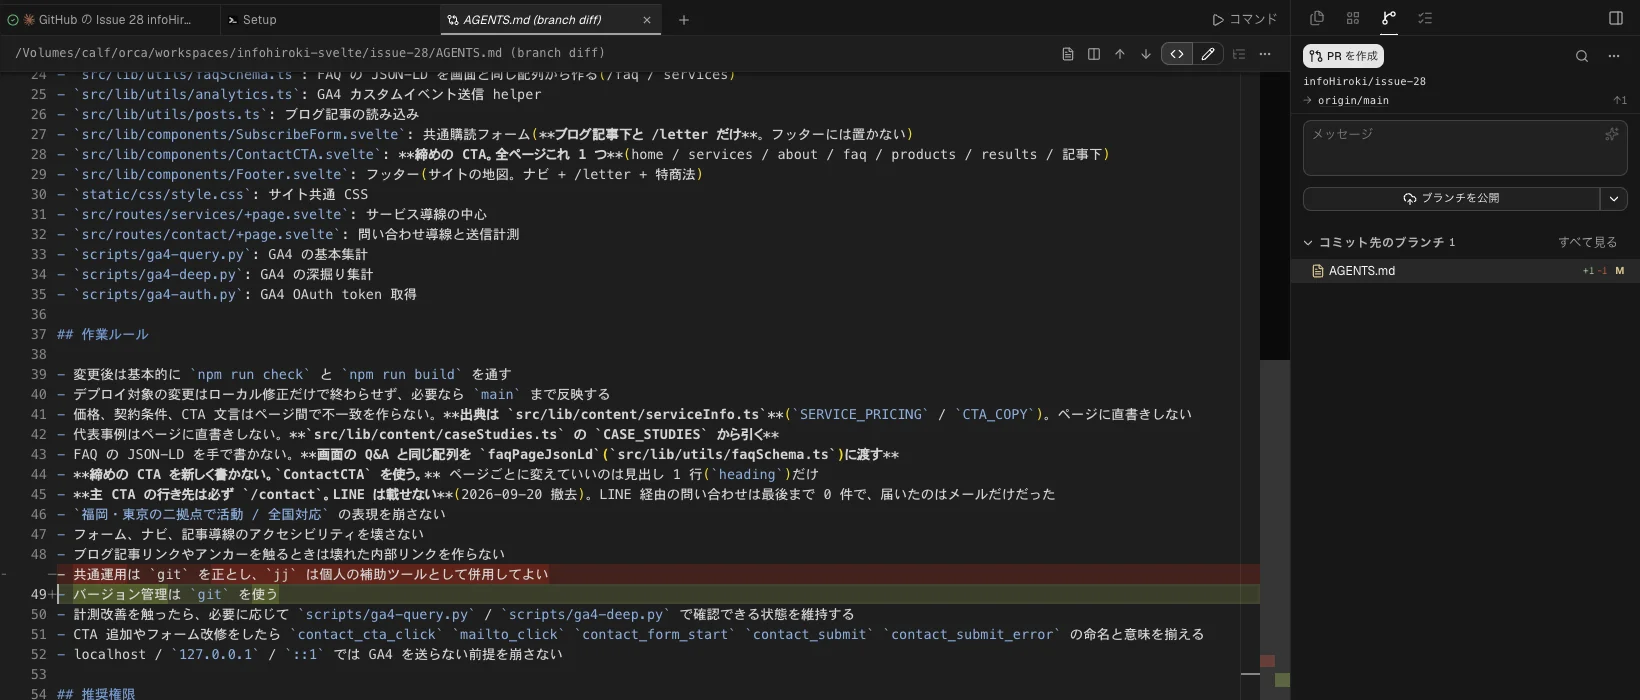The width and height of the screenshot is (1640, 700).
Task: Open the checklist tasks panel icon
Action: [x=1425, y=18]
